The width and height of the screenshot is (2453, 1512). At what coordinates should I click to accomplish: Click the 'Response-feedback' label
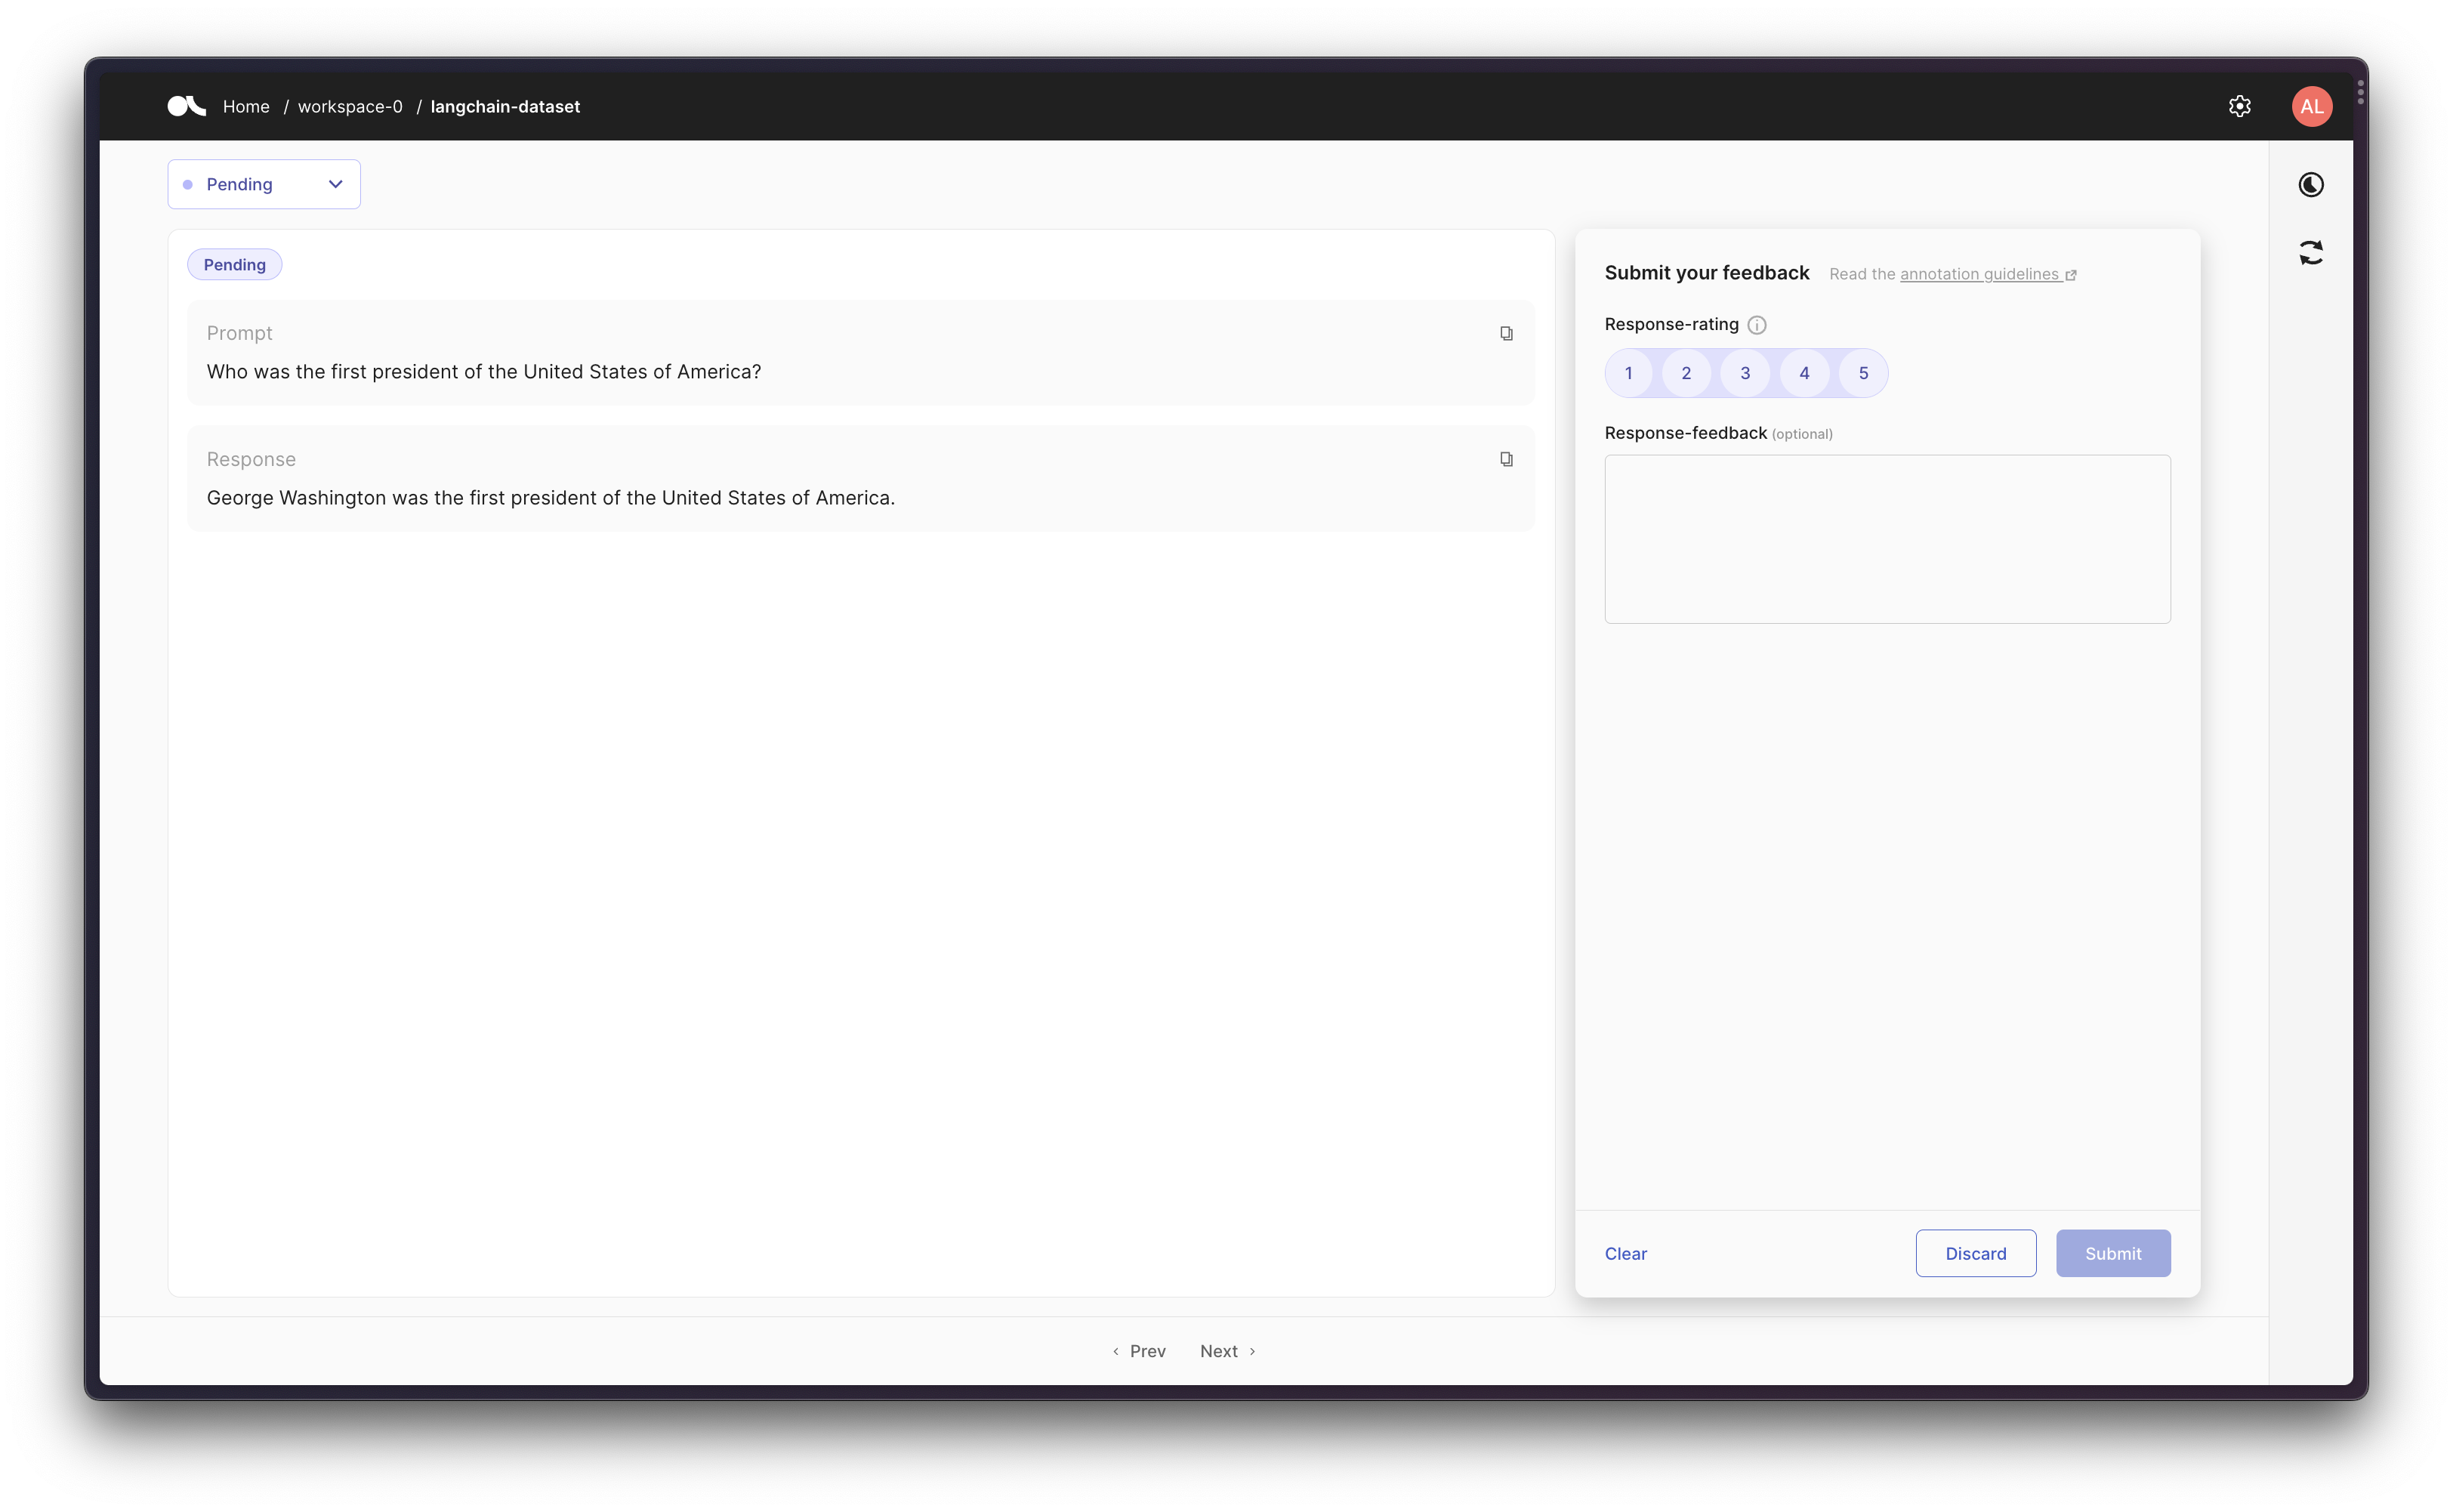pos(1685,433)
